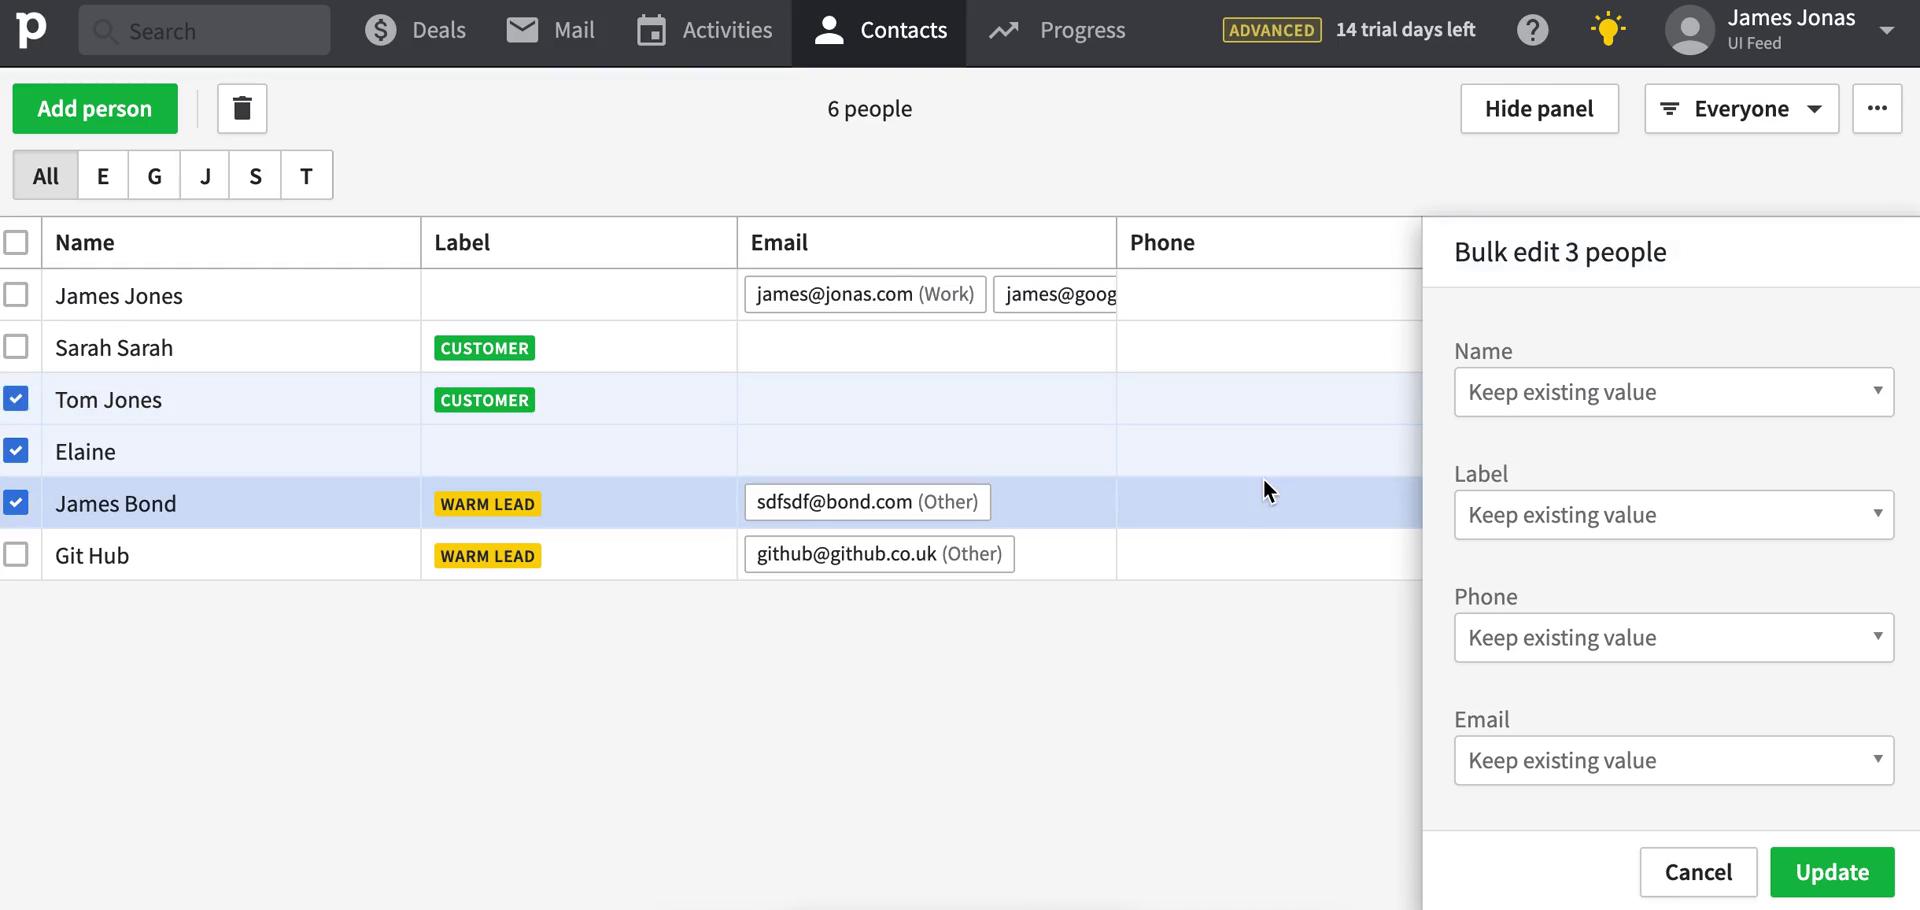Screen dimensions: 1920x910
Task: Click the Update button
Action: [1832, 872]
